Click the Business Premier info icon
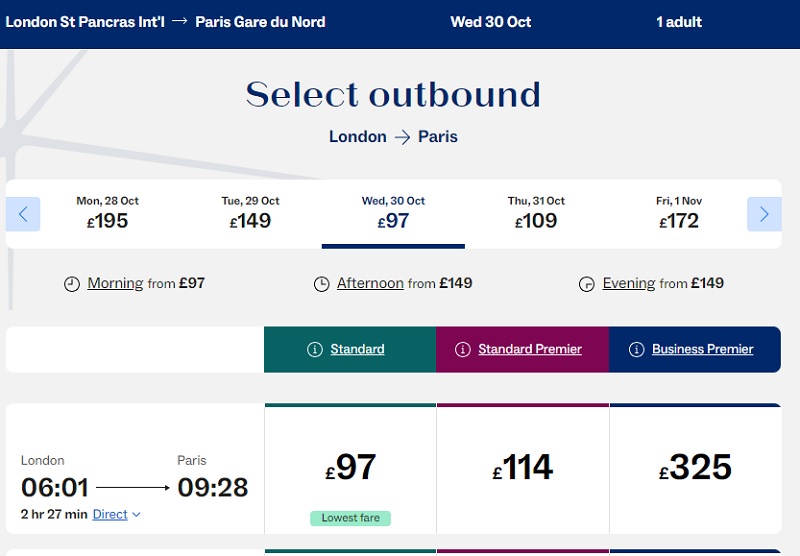This screenshot has height=556, width=800. point(636,350)
